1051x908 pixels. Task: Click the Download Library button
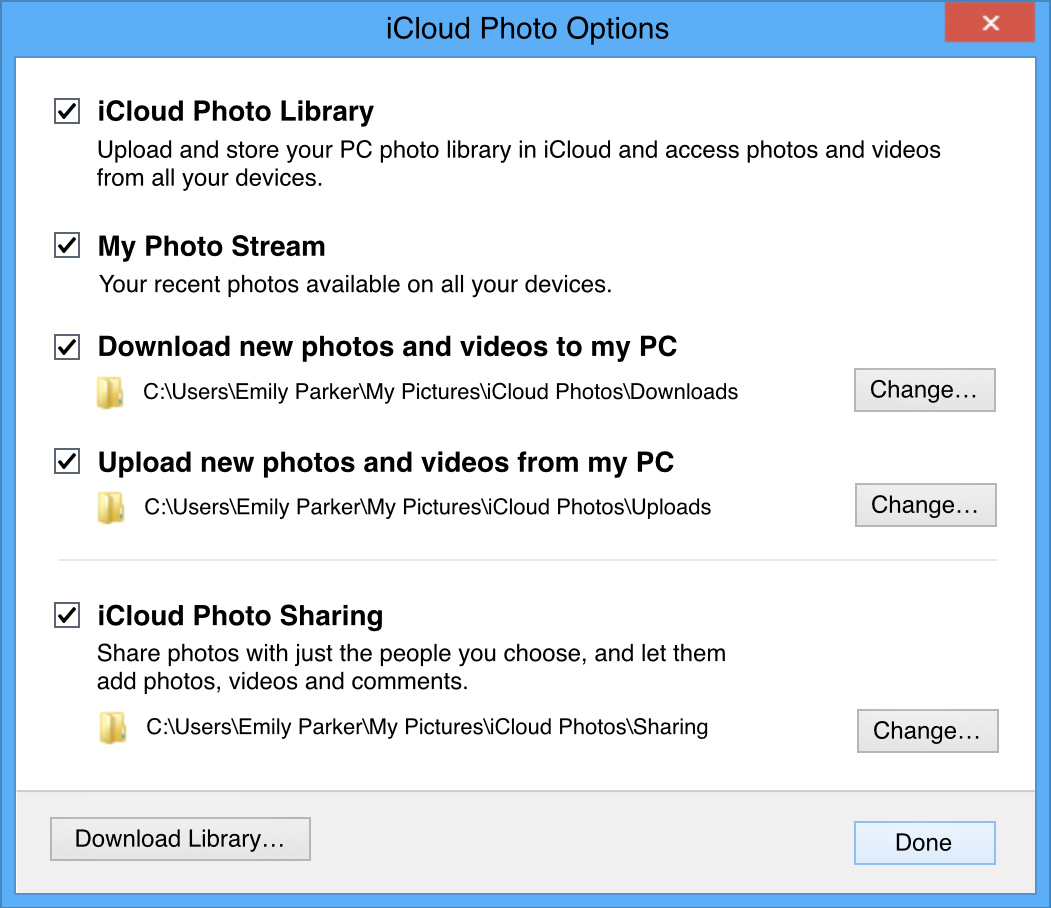[180, 839]
